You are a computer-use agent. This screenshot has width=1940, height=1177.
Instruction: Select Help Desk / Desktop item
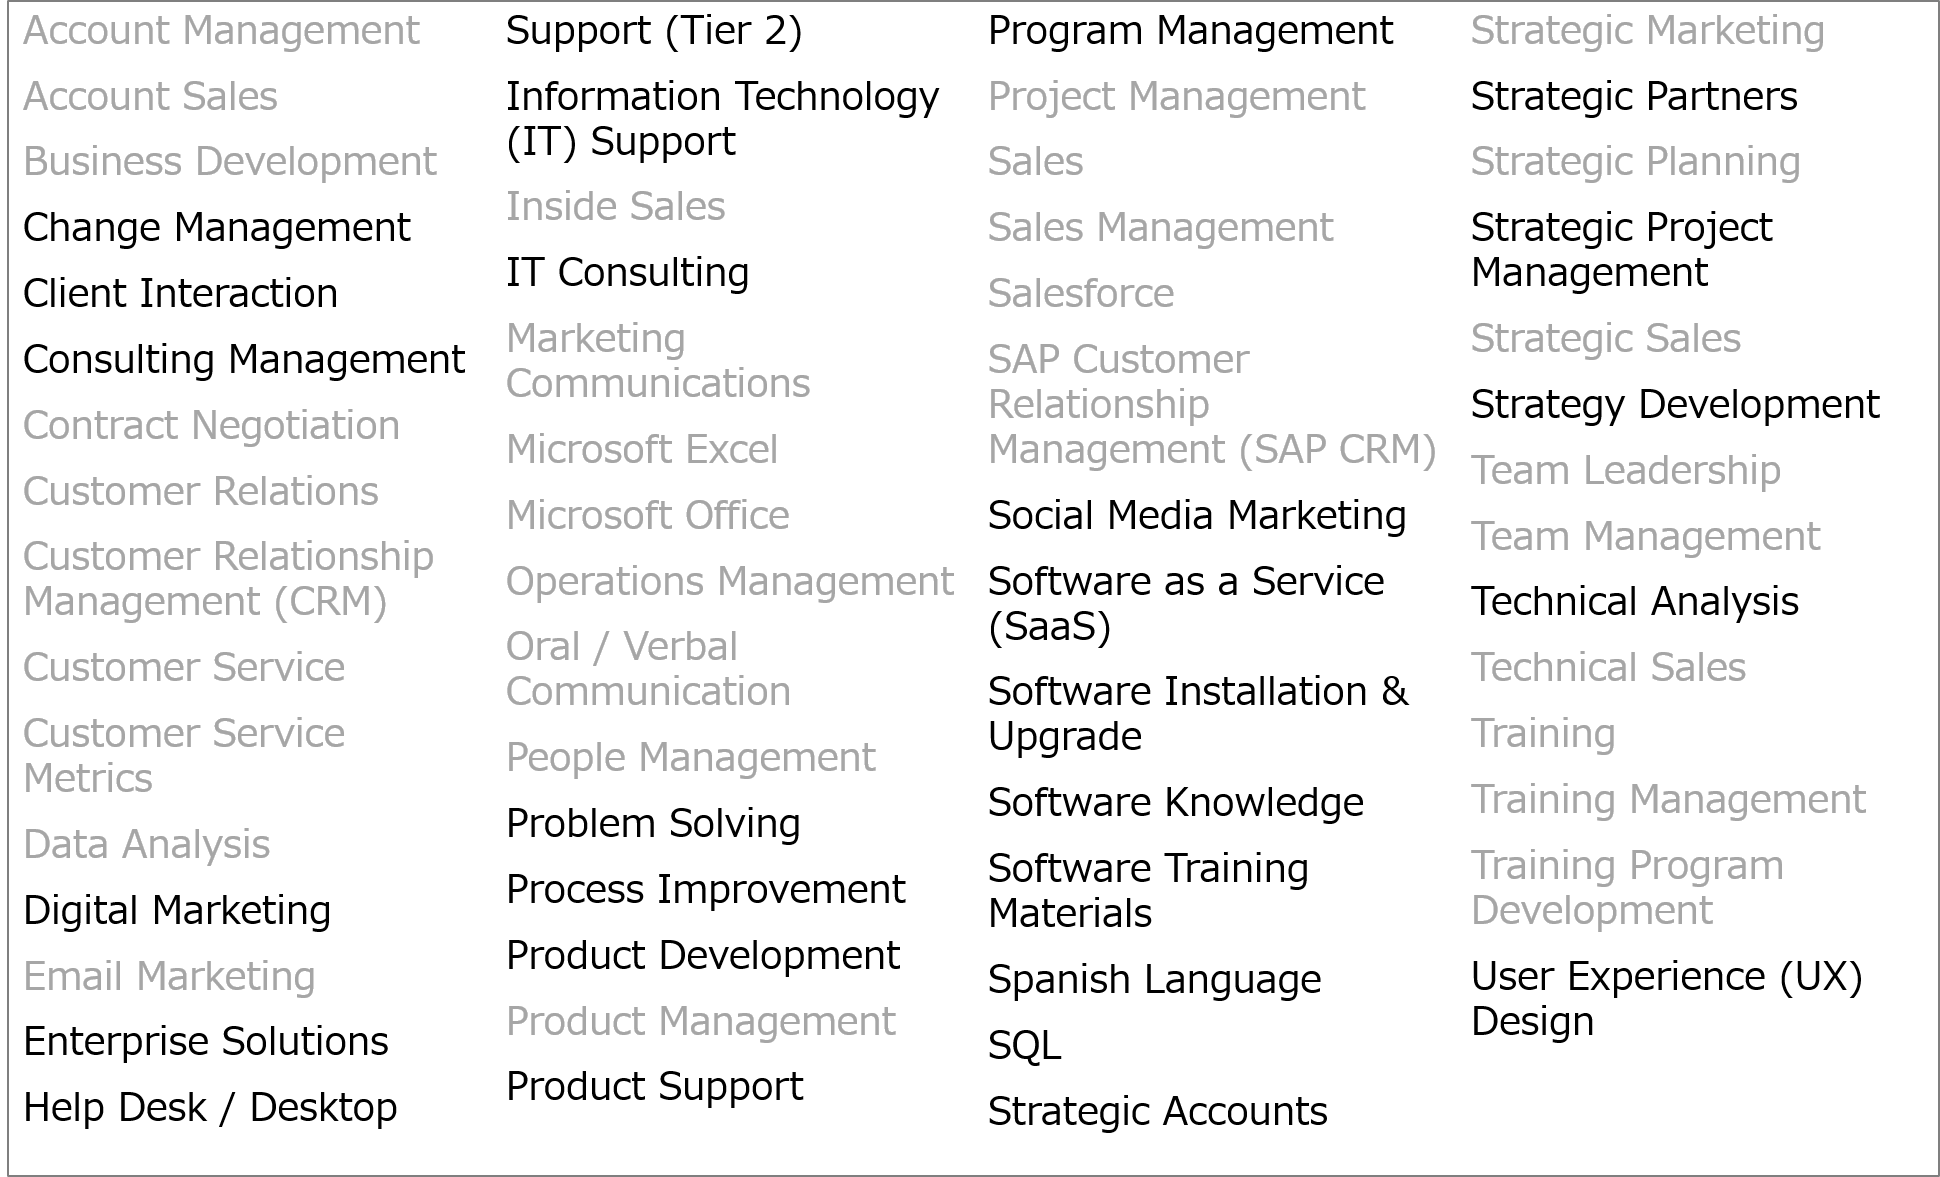point(210,1108)
